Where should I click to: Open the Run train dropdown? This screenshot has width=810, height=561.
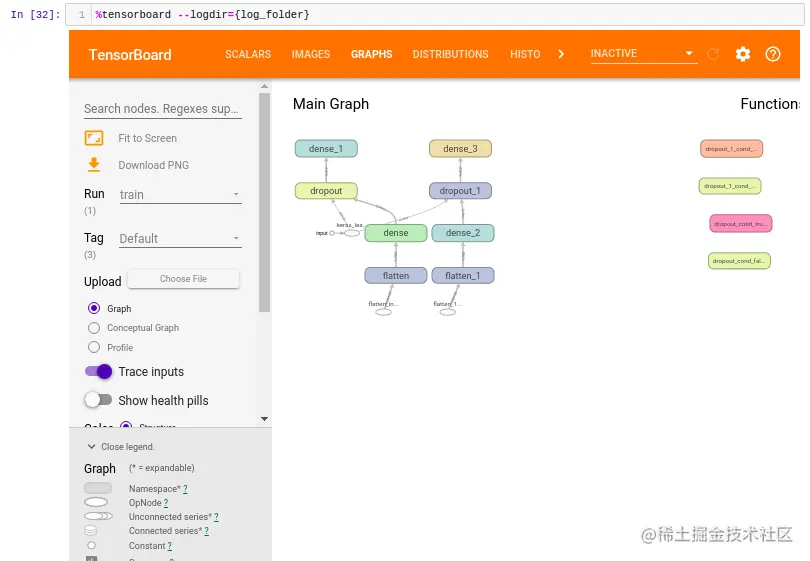coord(180,195)
